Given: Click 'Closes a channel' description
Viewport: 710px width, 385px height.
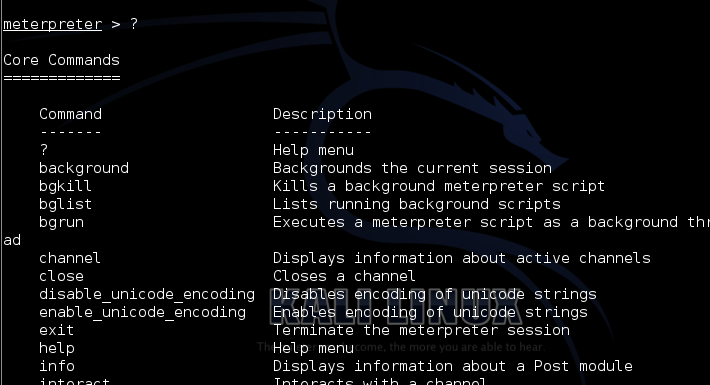Looking at the screenshot, I should coord(344,276).
